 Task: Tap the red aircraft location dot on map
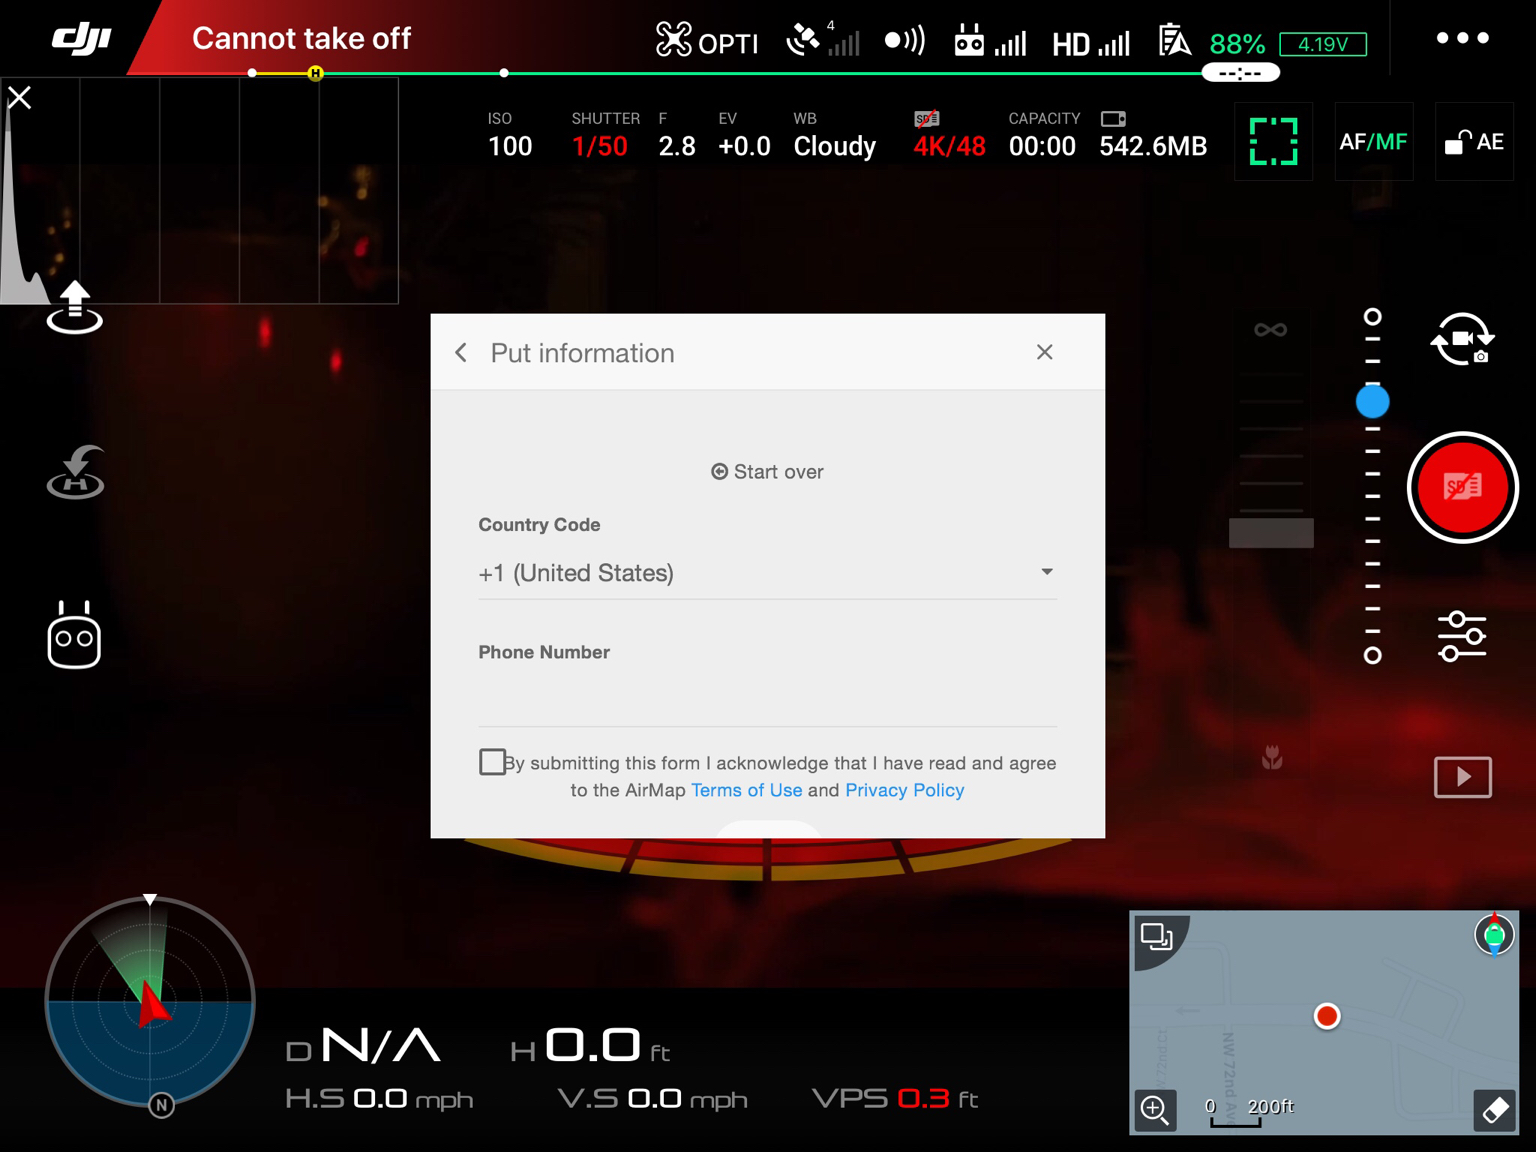[x=1327, y=1016]
